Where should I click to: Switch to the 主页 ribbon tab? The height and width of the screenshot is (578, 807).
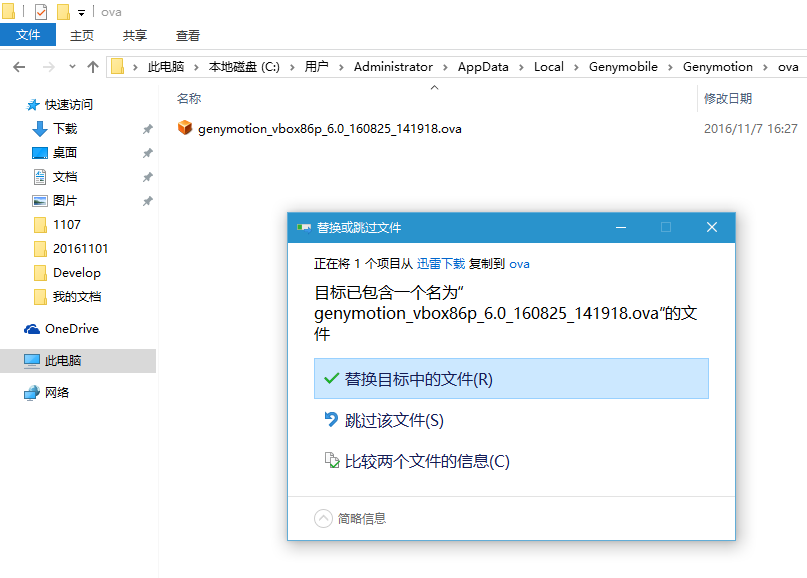click(82, 35)
